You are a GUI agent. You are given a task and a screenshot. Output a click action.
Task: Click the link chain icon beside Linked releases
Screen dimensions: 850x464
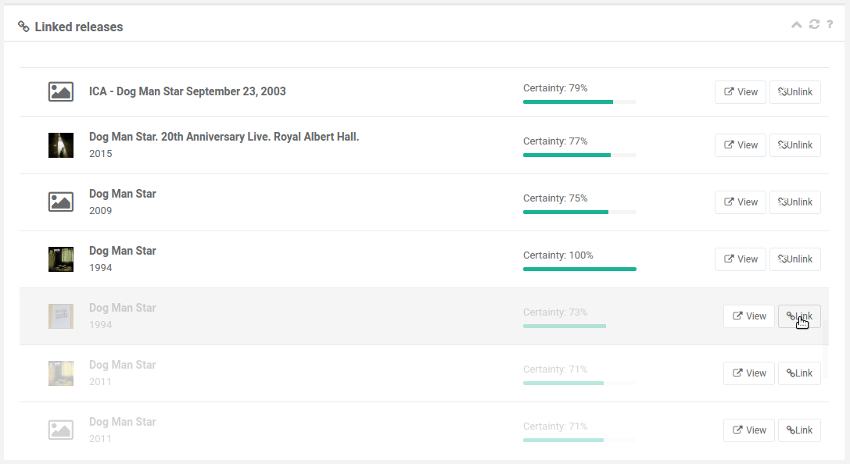(x=24, y=27)
